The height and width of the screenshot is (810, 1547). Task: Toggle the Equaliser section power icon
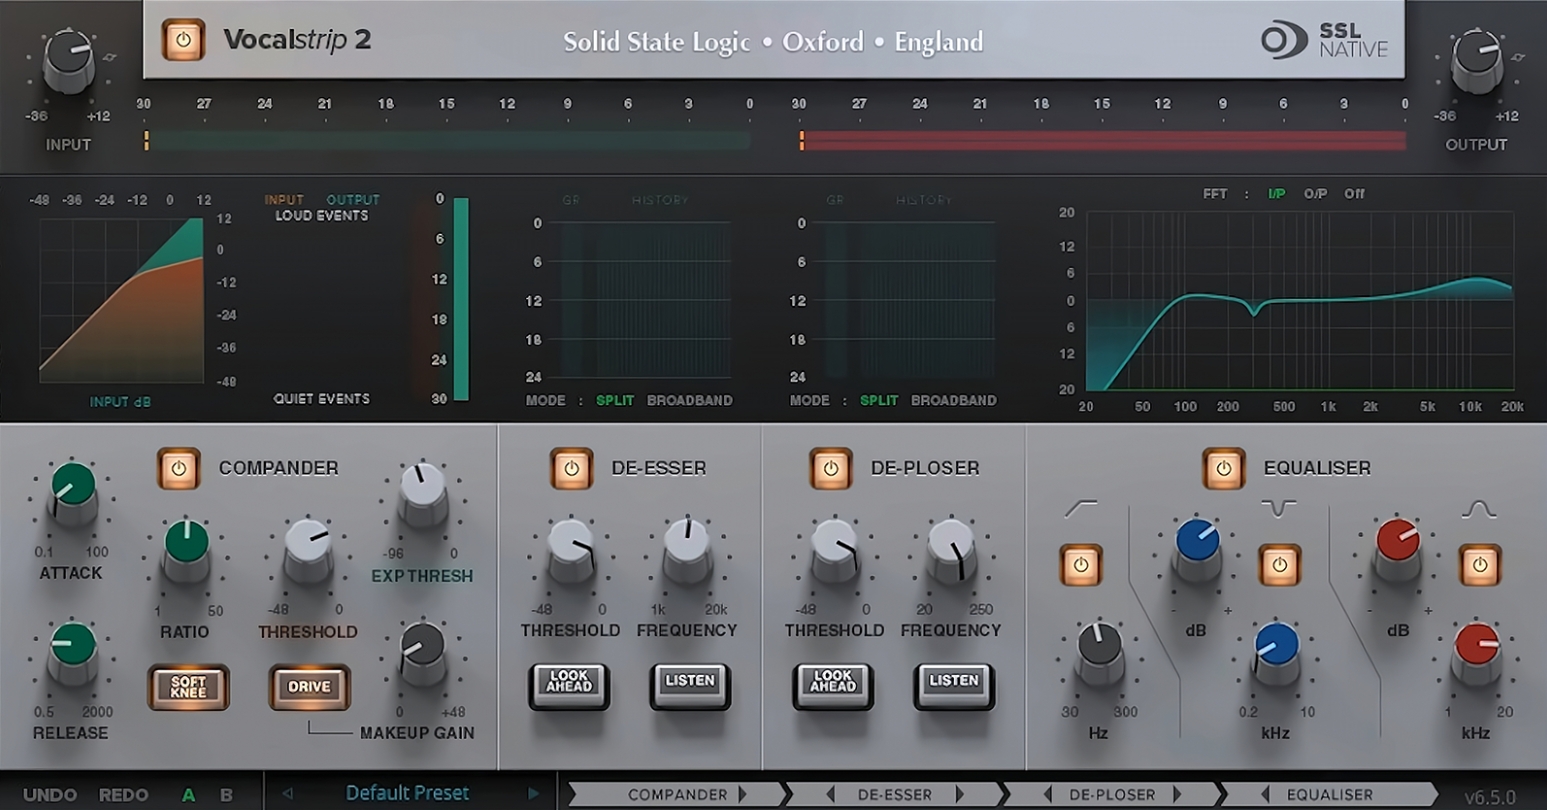click(1223, 468)
